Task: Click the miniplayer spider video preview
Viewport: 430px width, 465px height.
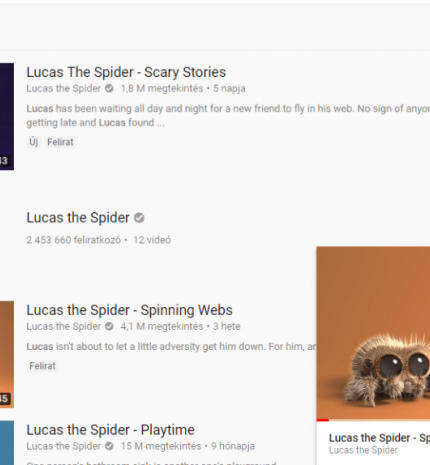Action: [373, 333]
